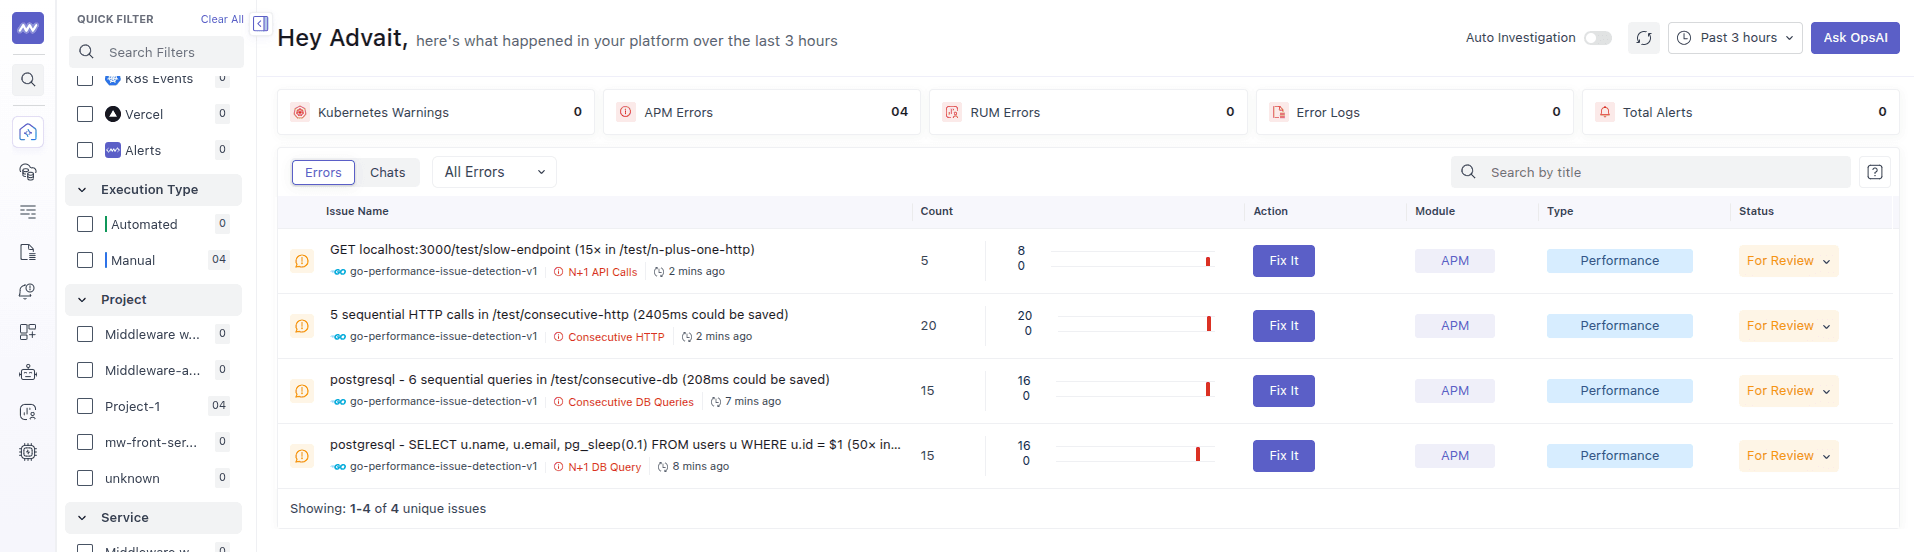Open For Review status for SELECT u.name issue
This screenshot has height=552, width=1914.
tap(1788, 456)
